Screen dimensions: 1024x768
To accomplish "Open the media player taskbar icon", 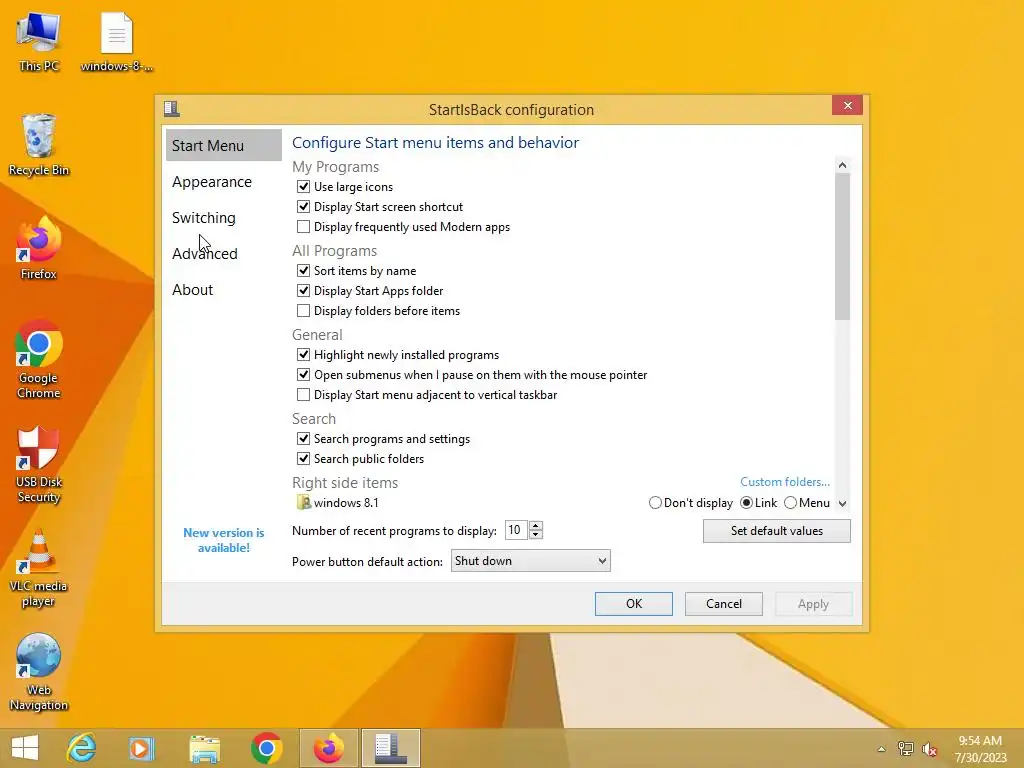I will (141, 748).
